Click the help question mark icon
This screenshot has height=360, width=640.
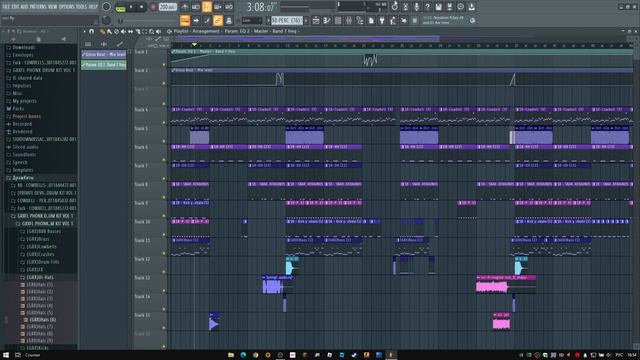coord(427,7)
